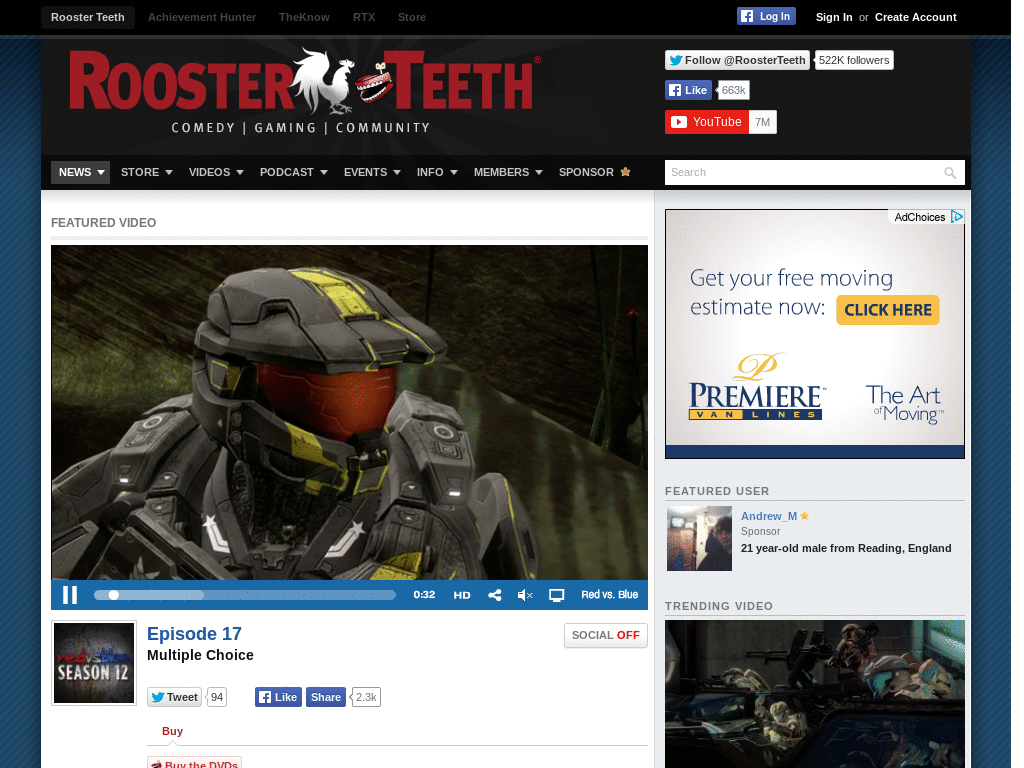Image resolution: width=1024 pixels, height=768 pixels.
Task: Click the 0:32 video time display
Action: [424, 595]
